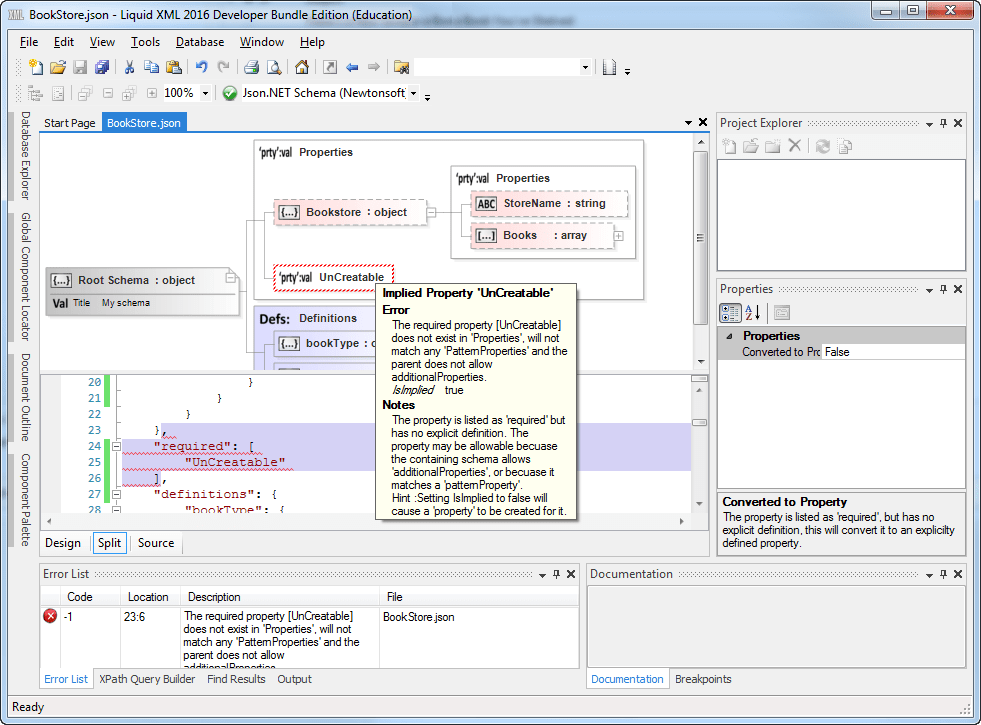Sort Properties alphabetically with the AZ icon
This screenshot has height=725, width=981.
click(x=751, y=312)
